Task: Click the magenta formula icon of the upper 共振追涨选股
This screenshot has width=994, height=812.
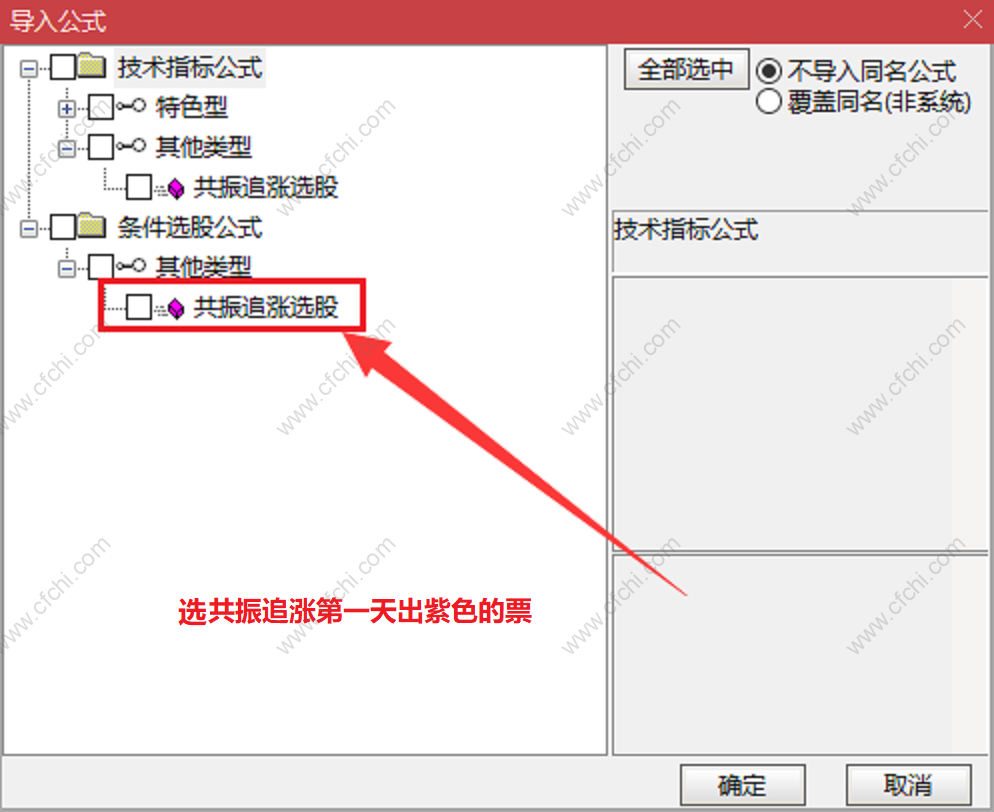Action: 172,188
